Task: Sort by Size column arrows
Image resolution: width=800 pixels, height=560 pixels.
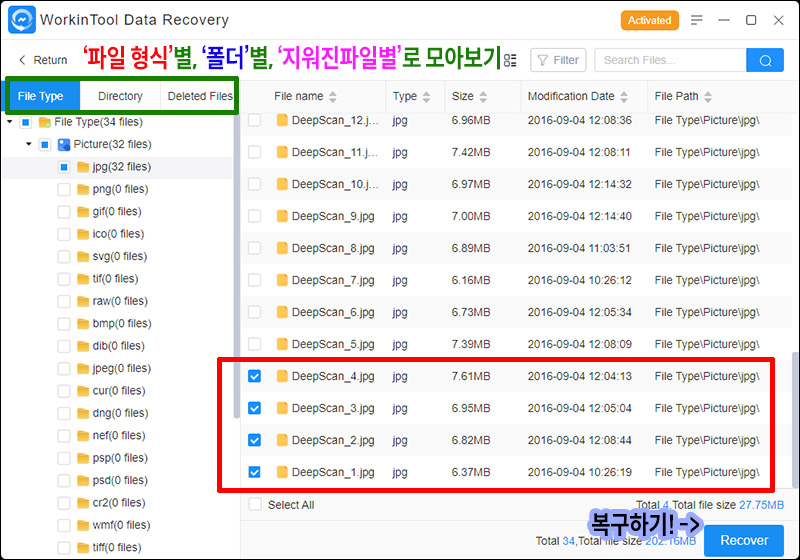Action: click(x=483, y=96)
